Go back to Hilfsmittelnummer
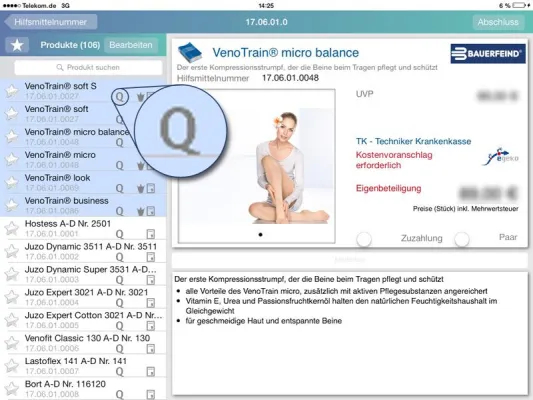Viewport: 533px width, 400px height. point(51,22)
